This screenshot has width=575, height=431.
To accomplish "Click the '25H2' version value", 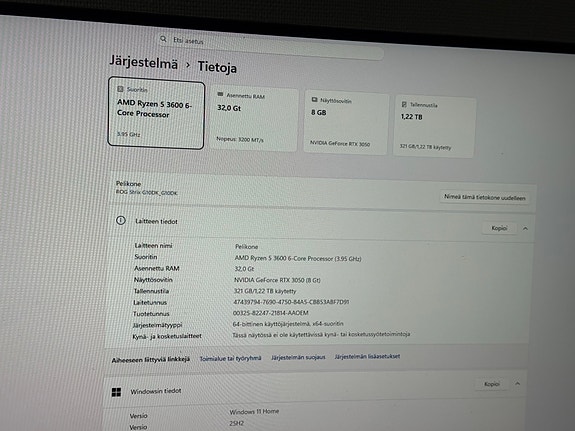I will coord(237,423).
